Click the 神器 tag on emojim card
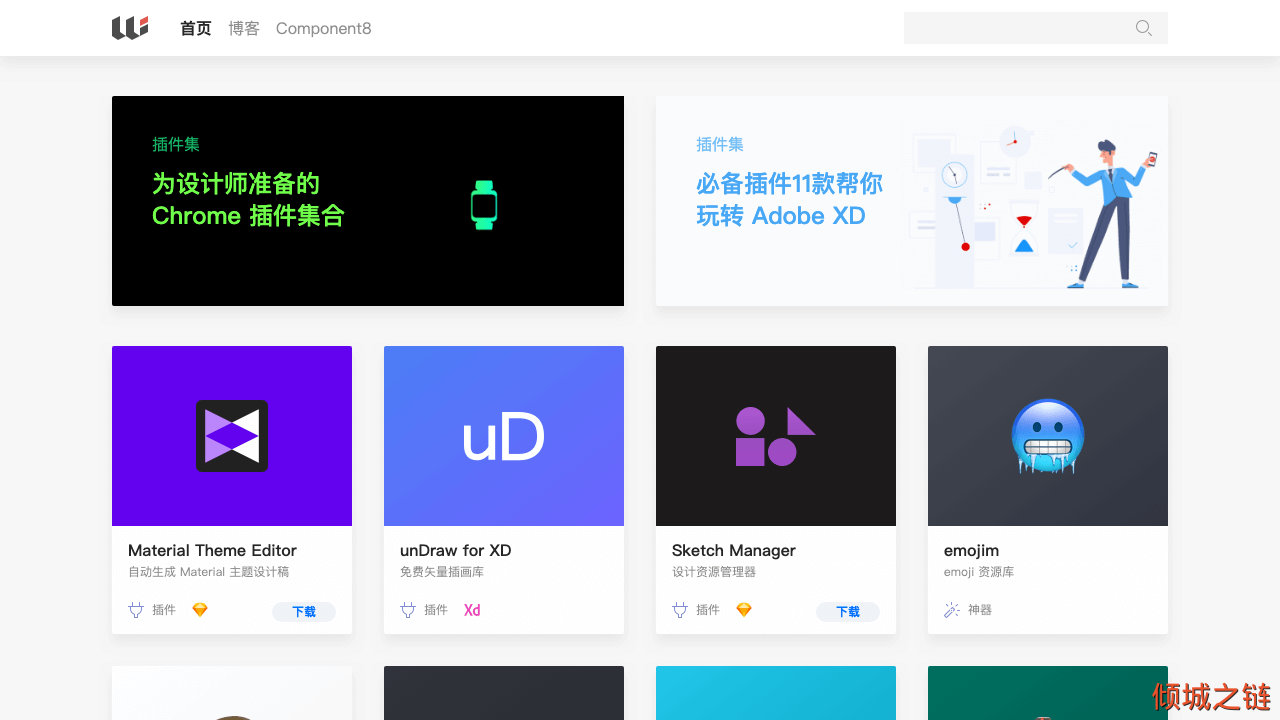The width and height of the screenshot is (1280, 720). 980,610
